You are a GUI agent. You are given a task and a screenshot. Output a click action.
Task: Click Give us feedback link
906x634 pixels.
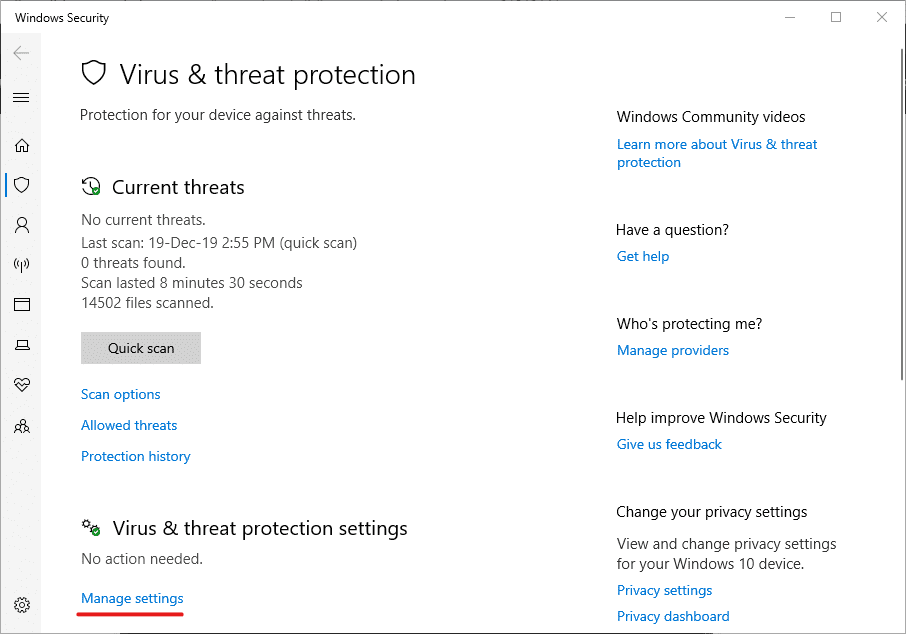pos(669,445)
